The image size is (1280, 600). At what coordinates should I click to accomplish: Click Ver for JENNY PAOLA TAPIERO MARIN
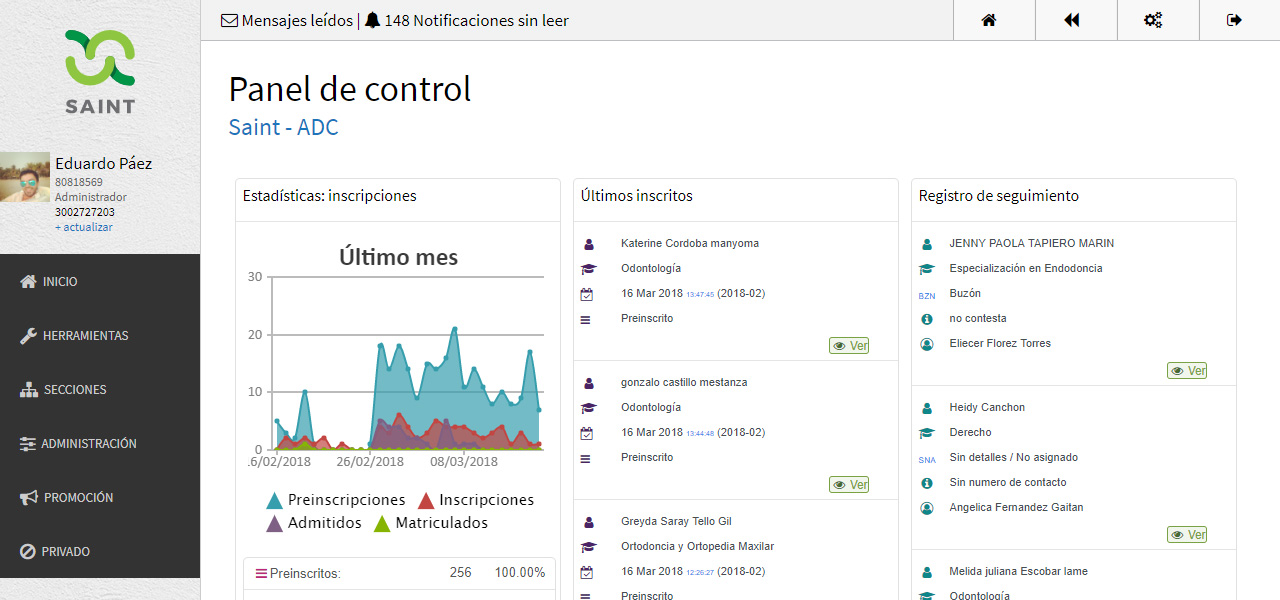point(1187,371)
